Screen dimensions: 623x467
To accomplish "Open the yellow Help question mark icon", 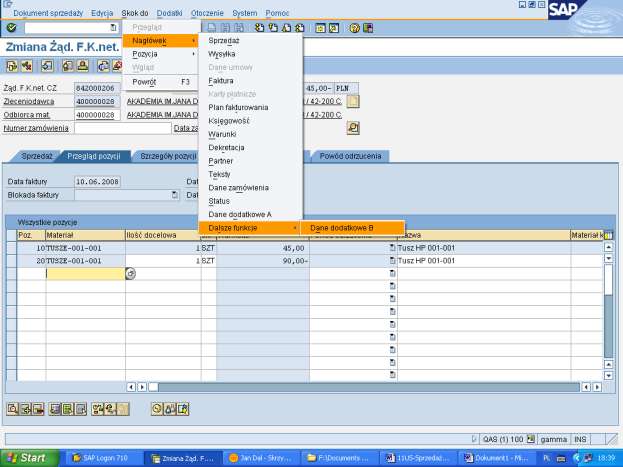I will click(354, 28).
